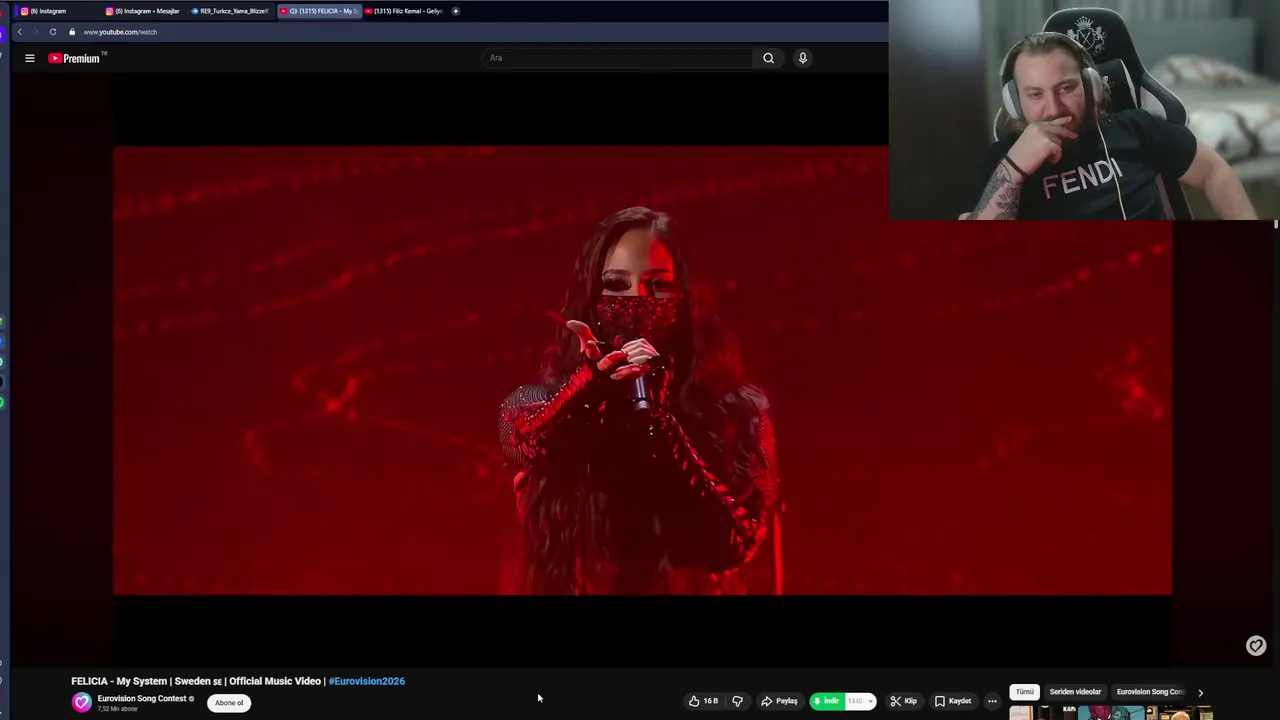Click the search magnifier button
The width and height of the screenshot is (1280, 720).
pos(768,58)
